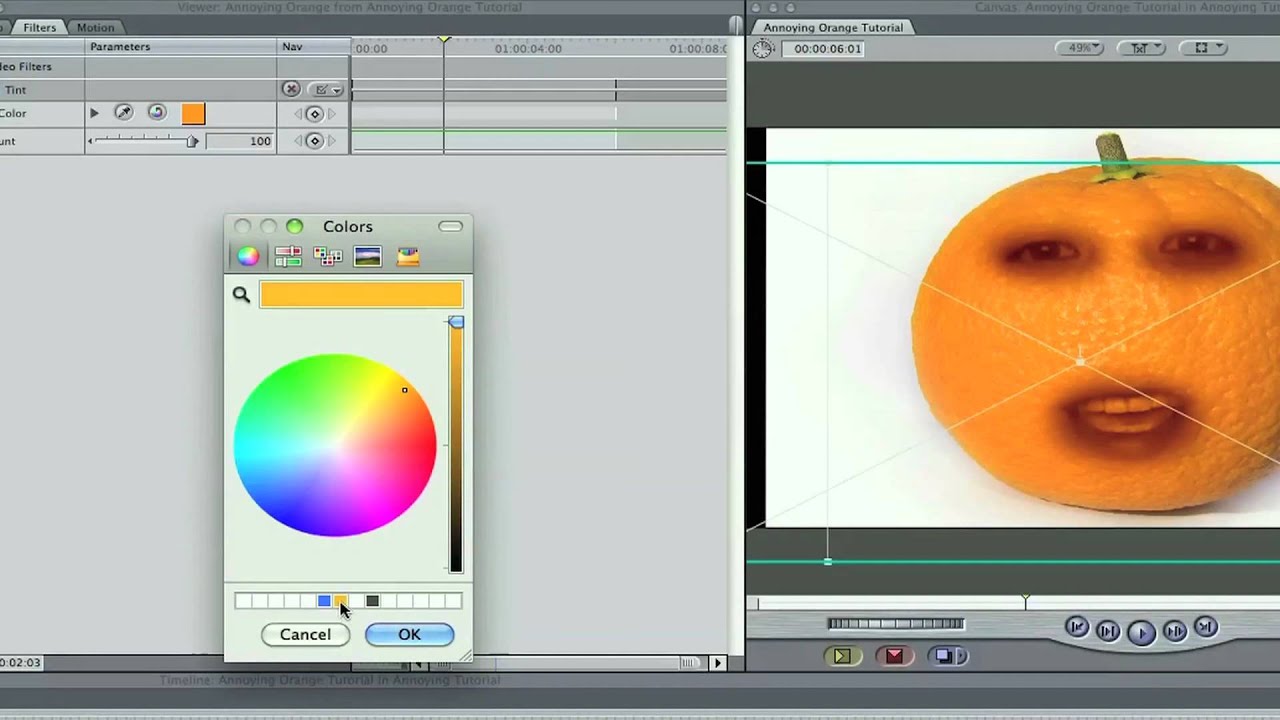Open the Tint filter enable dropdown
The height and width of the screenshot is (720, 1280).
(x=326, y=89)
